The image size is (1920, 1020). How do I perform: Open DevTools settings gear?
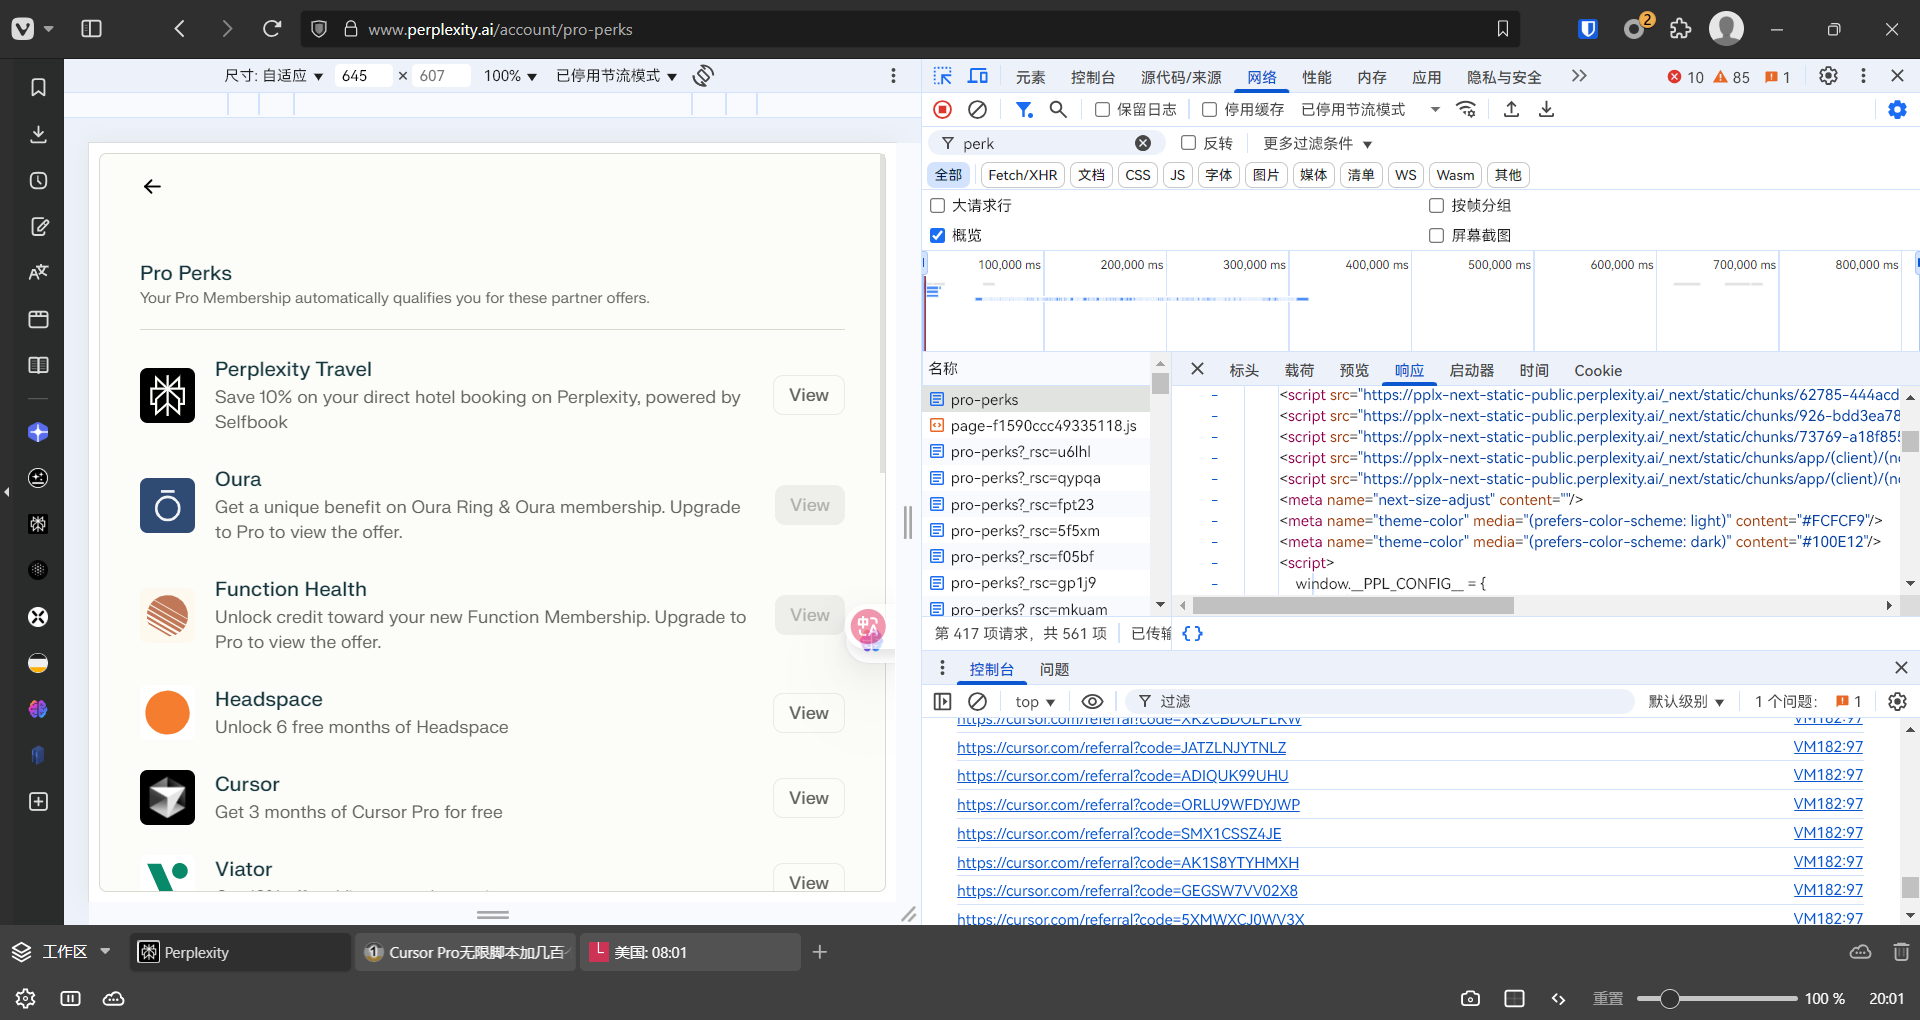[1828, 76]
